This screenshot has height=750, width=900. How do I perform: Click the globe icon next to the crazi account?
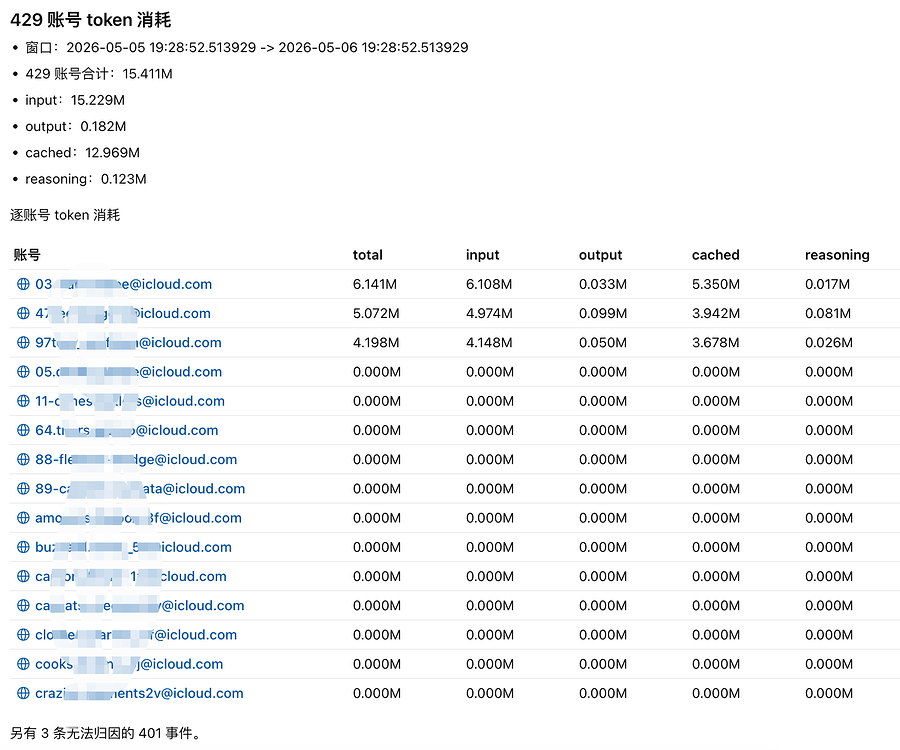pos(23,693)
